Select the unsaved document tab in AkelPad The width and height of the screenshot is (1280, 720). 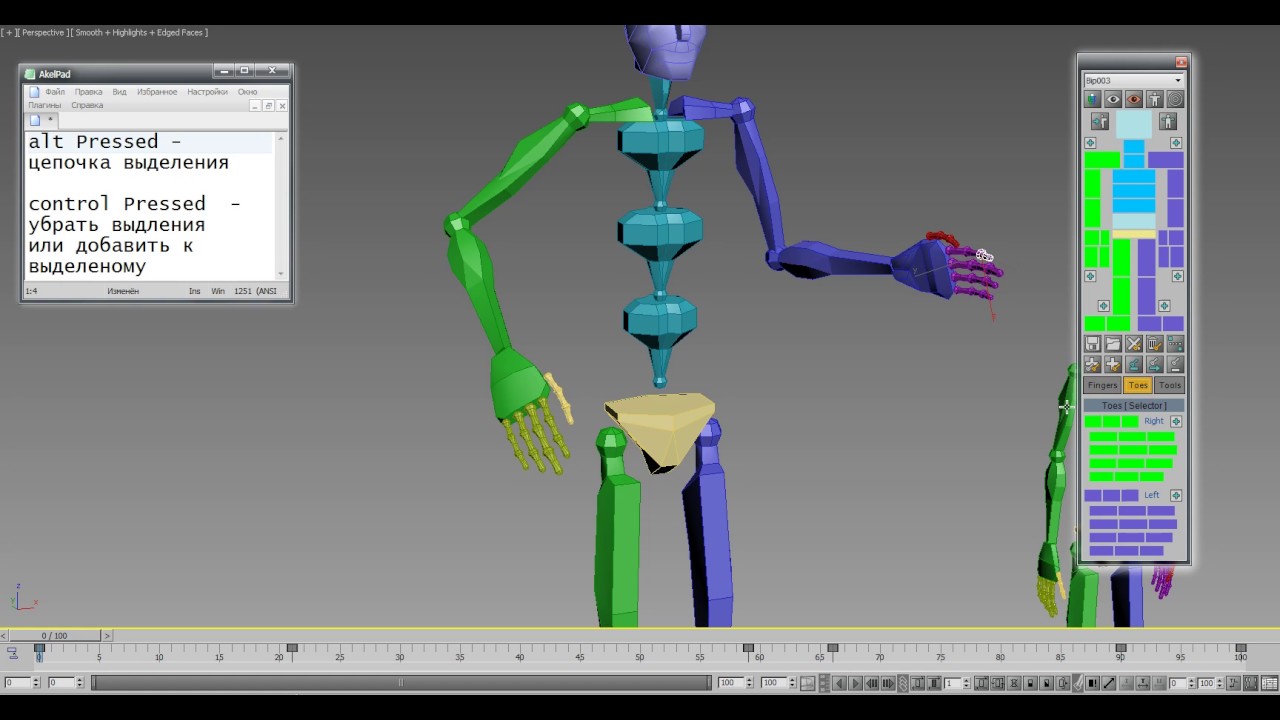42,120
